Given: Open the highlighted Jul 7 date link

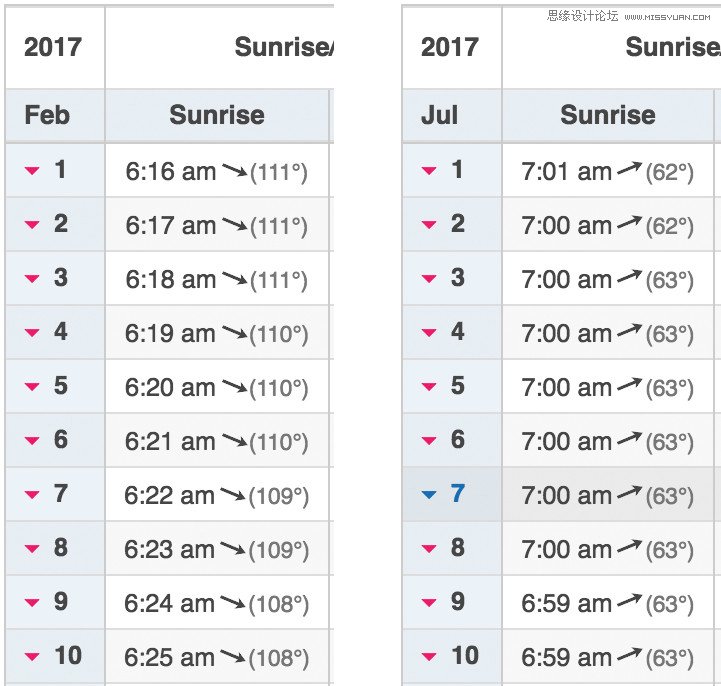Looking at the screenshot, I should pyautogui.click(x=458, y=493).
